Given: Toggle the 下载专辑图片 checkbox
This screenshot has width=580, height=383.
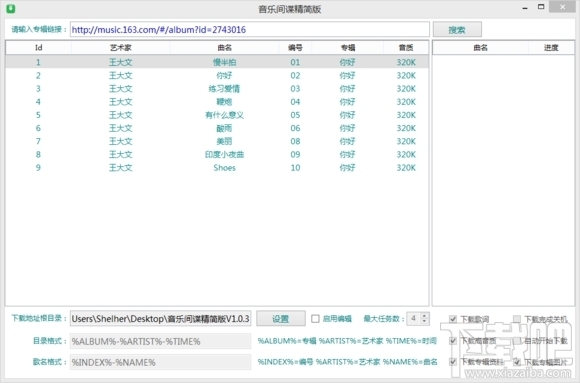Looking at the screenshot, I should 517,362.
